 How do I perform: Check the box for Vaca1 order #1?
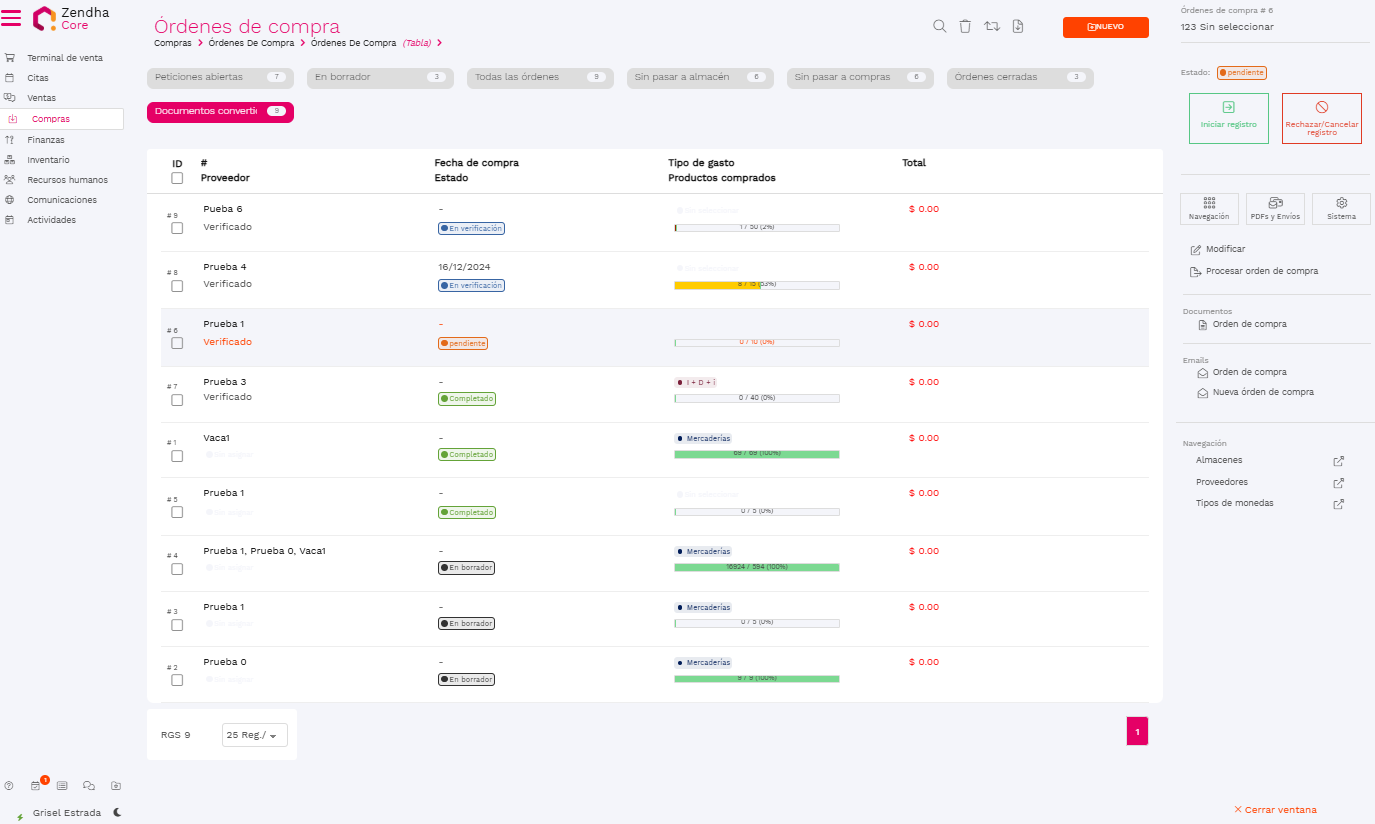(177, 456)
